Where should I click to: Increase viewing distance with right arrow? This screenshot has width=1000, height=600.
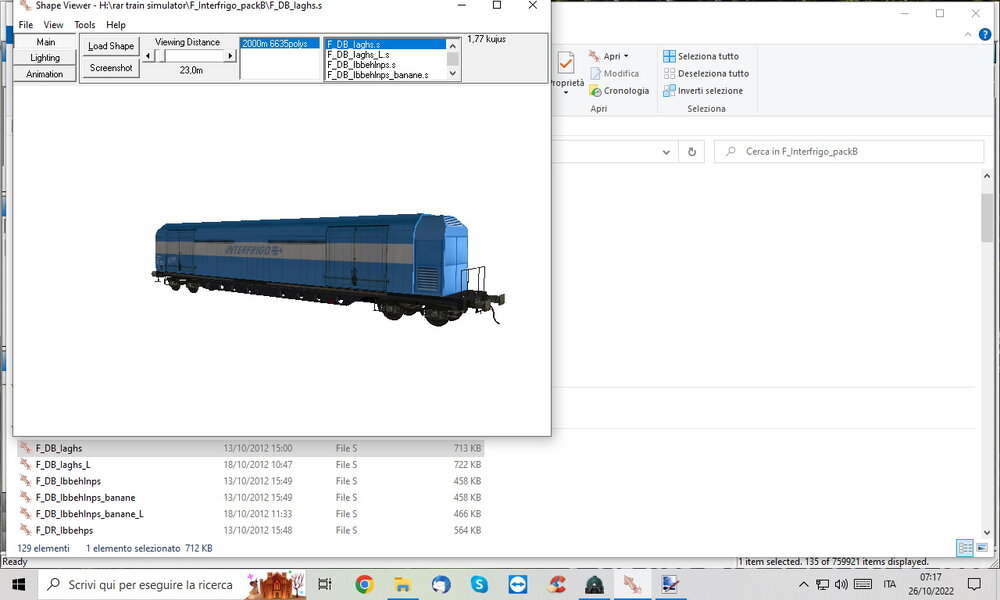coord(230,56)
